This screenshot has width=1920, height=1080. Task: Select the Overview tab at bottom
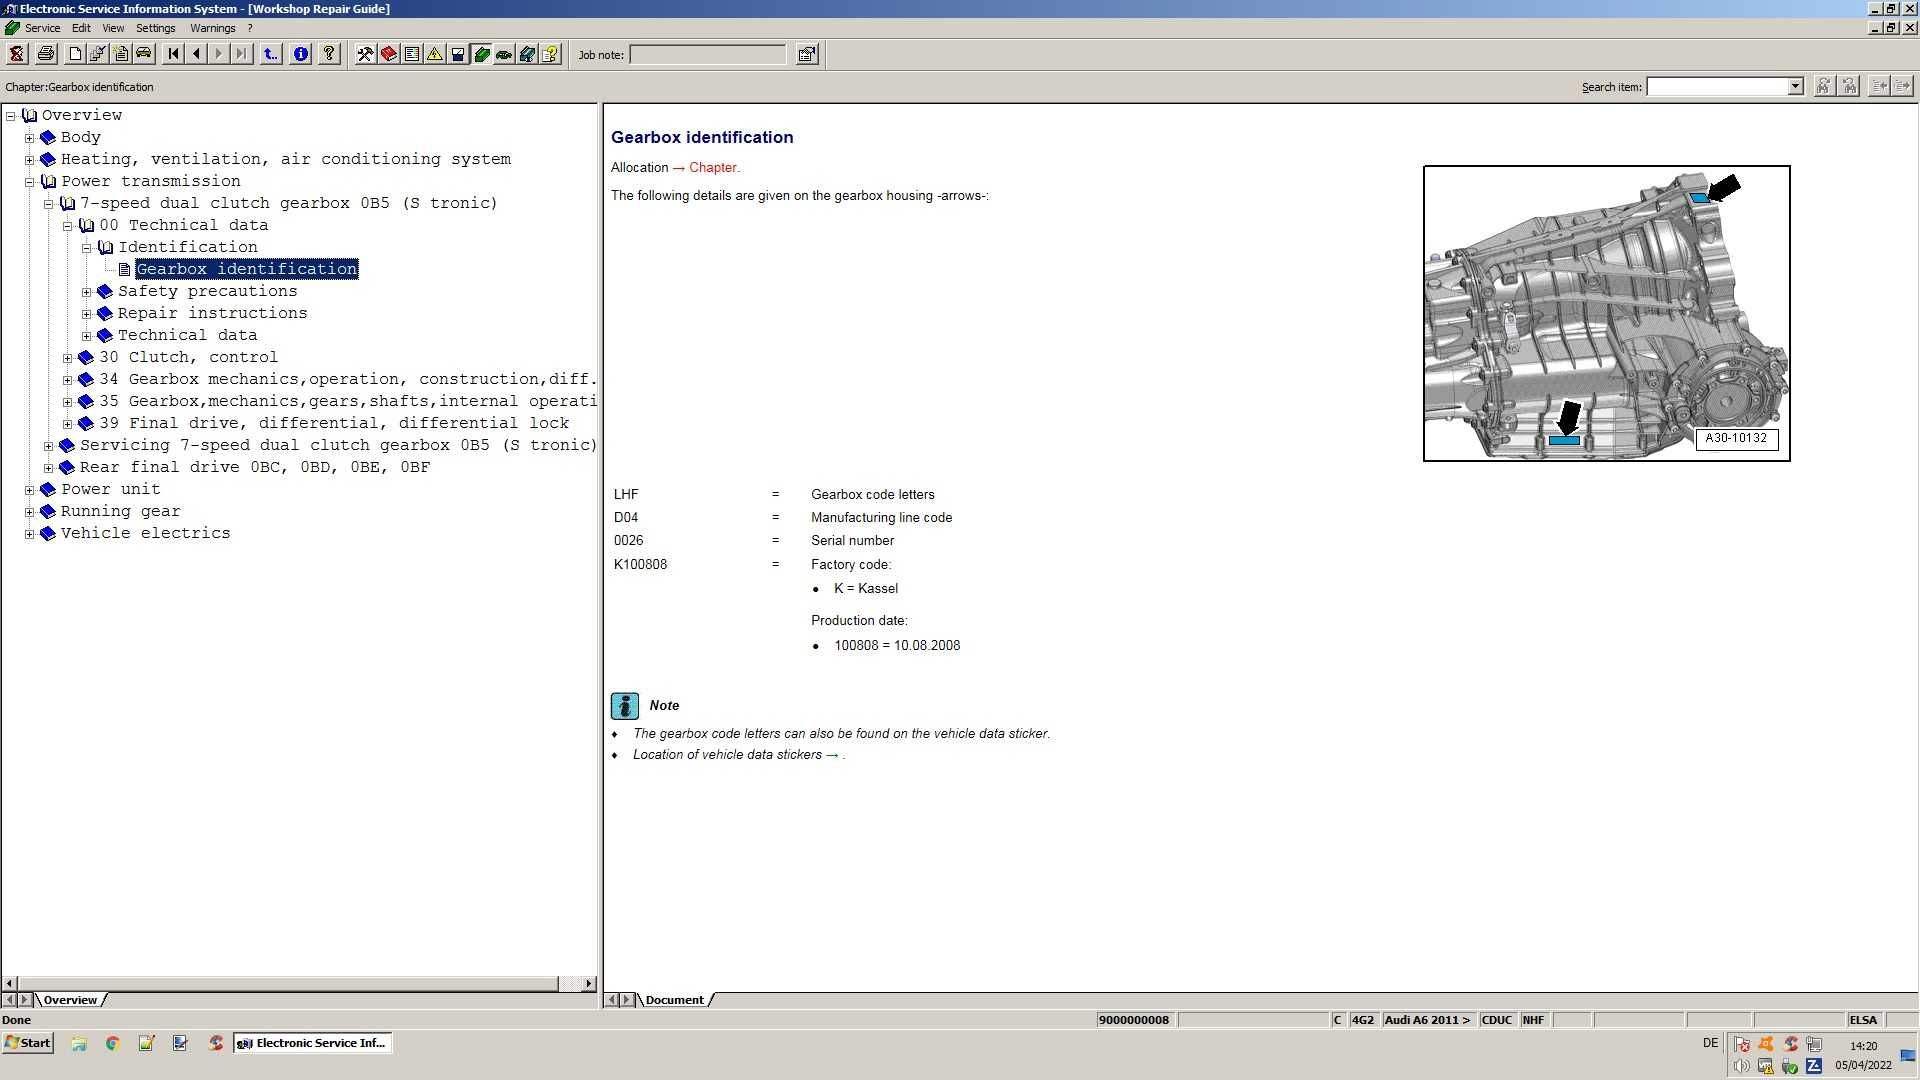point(70,1000)
